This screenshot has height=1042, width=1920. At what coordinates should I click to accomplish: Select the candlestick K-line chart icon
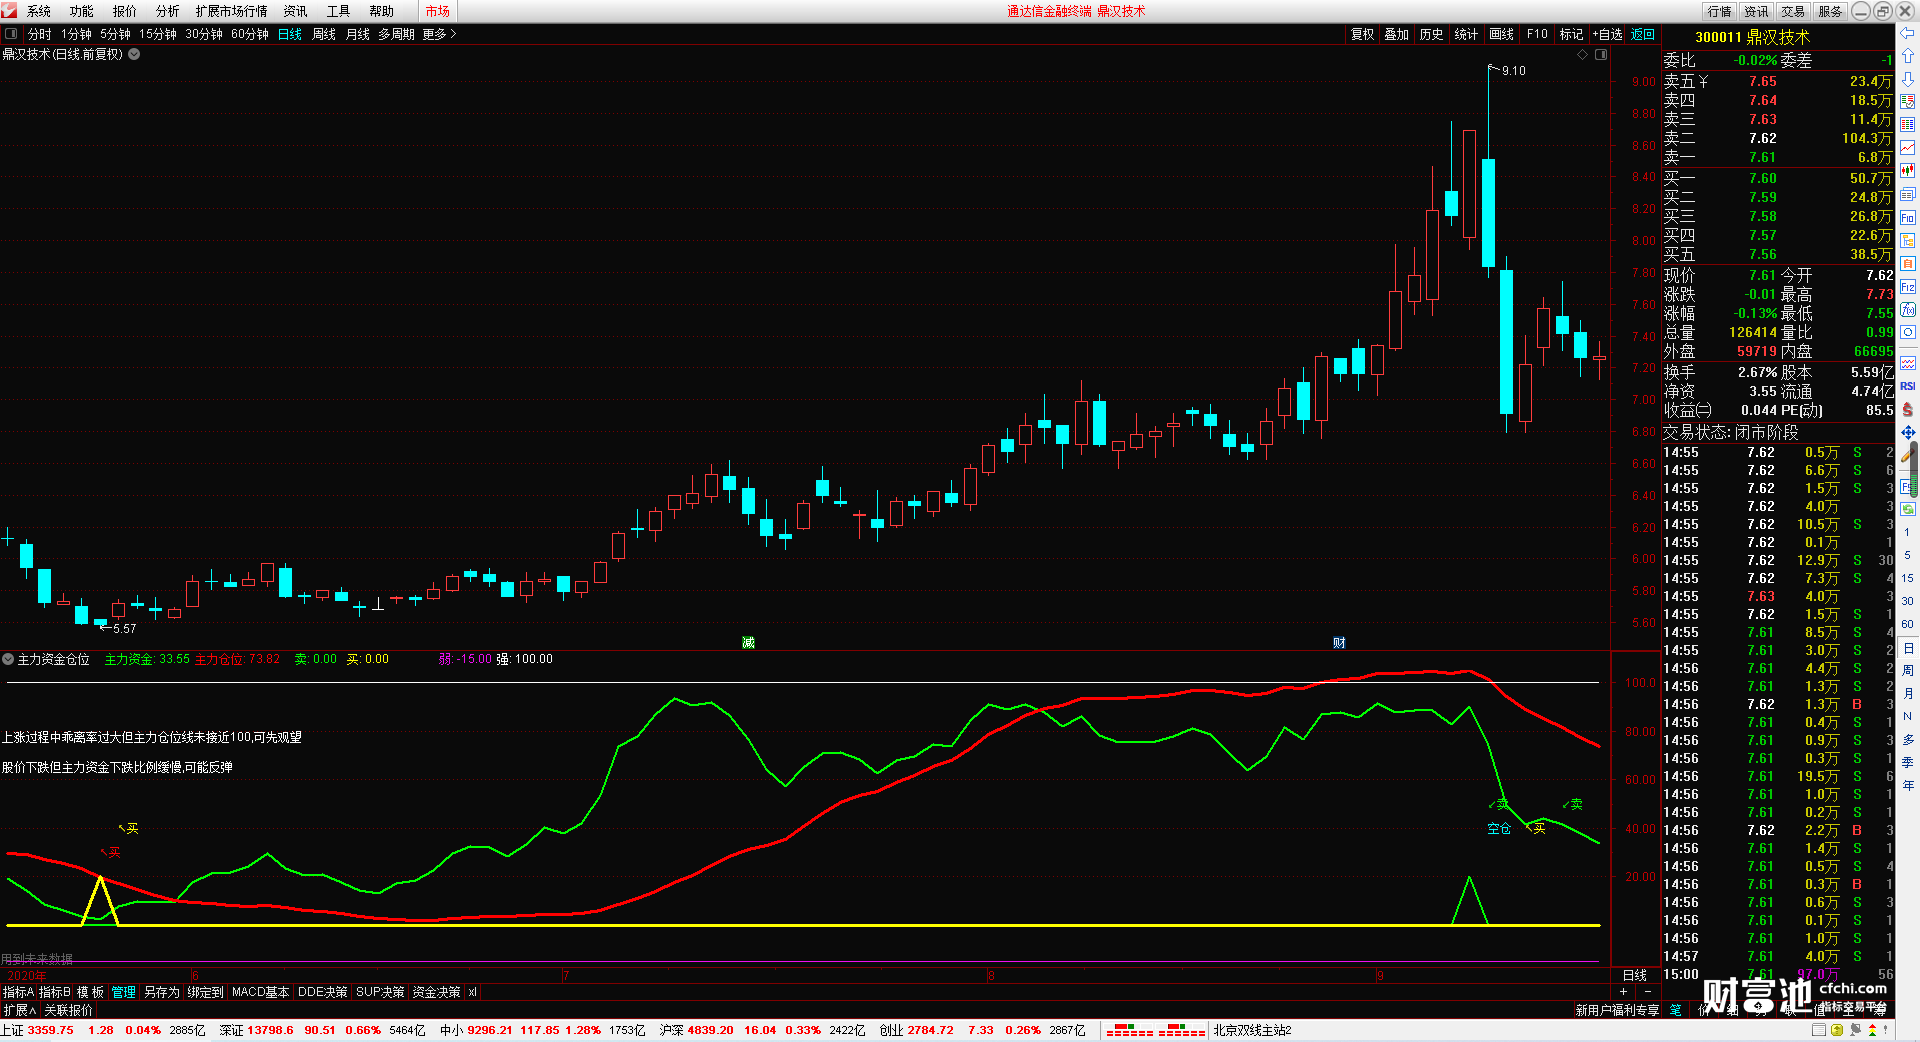coord(1908,171)
